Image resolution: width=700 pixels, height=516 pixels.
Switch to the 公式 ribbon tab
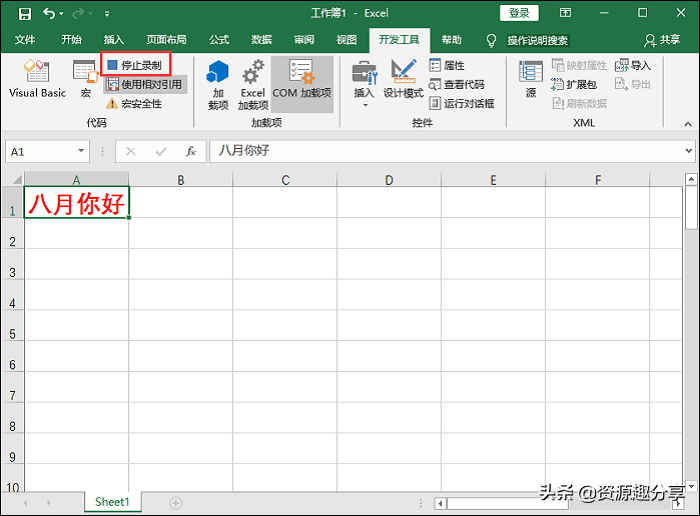click(219, 40)
